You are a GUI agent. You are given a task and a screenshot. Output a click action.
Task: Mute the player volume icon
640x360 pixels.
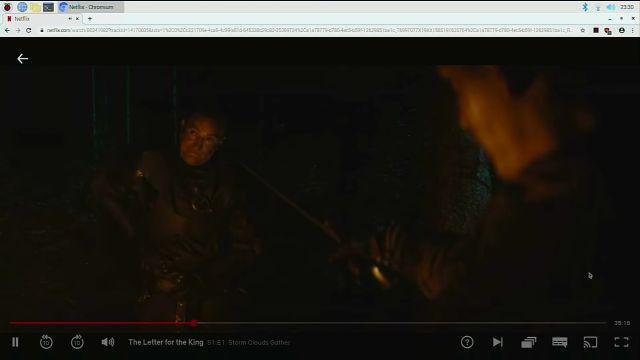click(x=108, y=342)
